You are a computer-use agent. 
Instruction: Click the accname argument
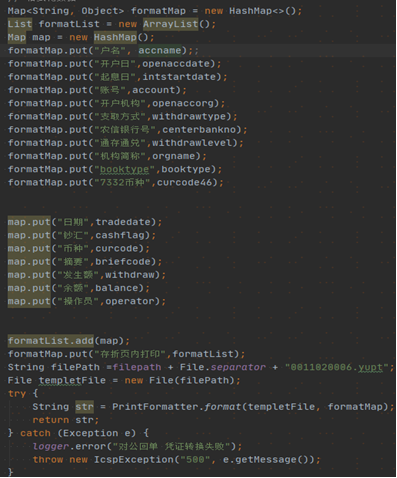160,51
